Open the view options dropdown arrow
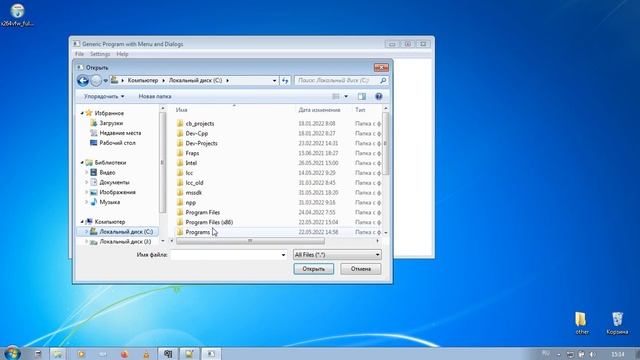 (346, 96)
